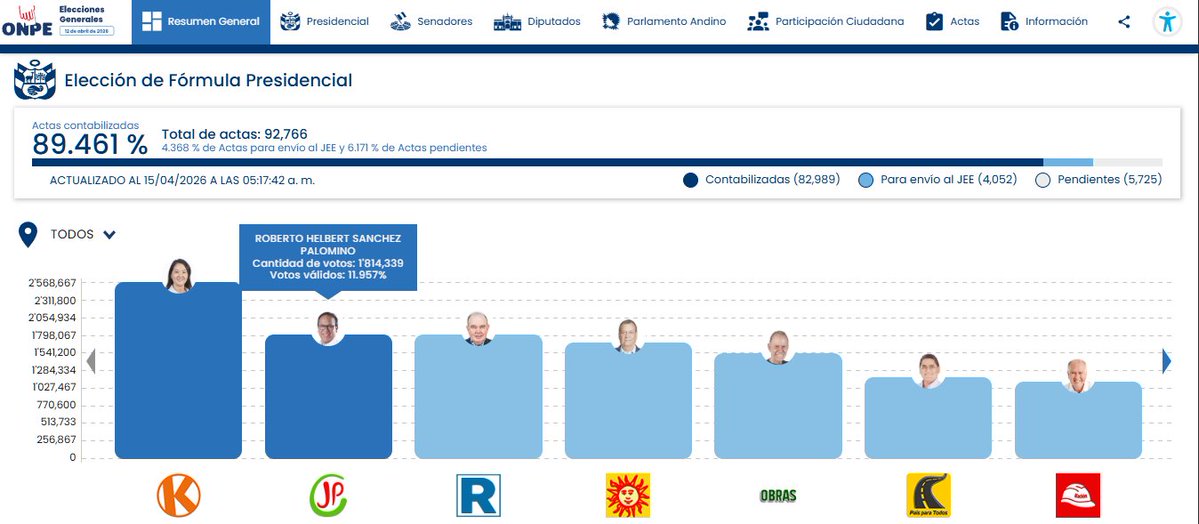Viewport: 1199px width, 524px height.
Task: Click the Presidencial emblem icon
Action: tap(290, 21)
